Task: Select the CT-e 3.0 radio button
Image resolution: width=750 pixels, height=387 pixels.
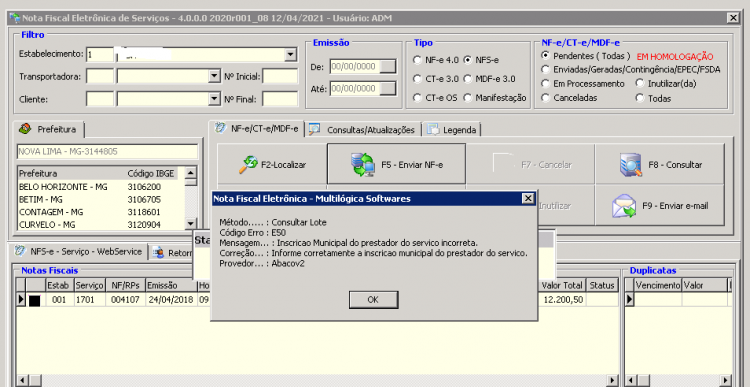Action: [417, 79]
